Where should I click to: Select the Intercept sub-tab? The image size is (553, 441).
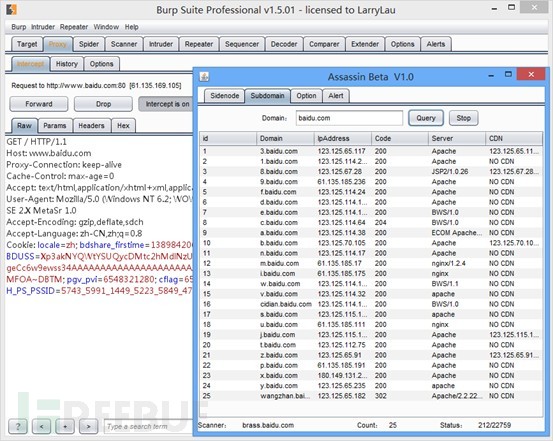tap(30, 64)
